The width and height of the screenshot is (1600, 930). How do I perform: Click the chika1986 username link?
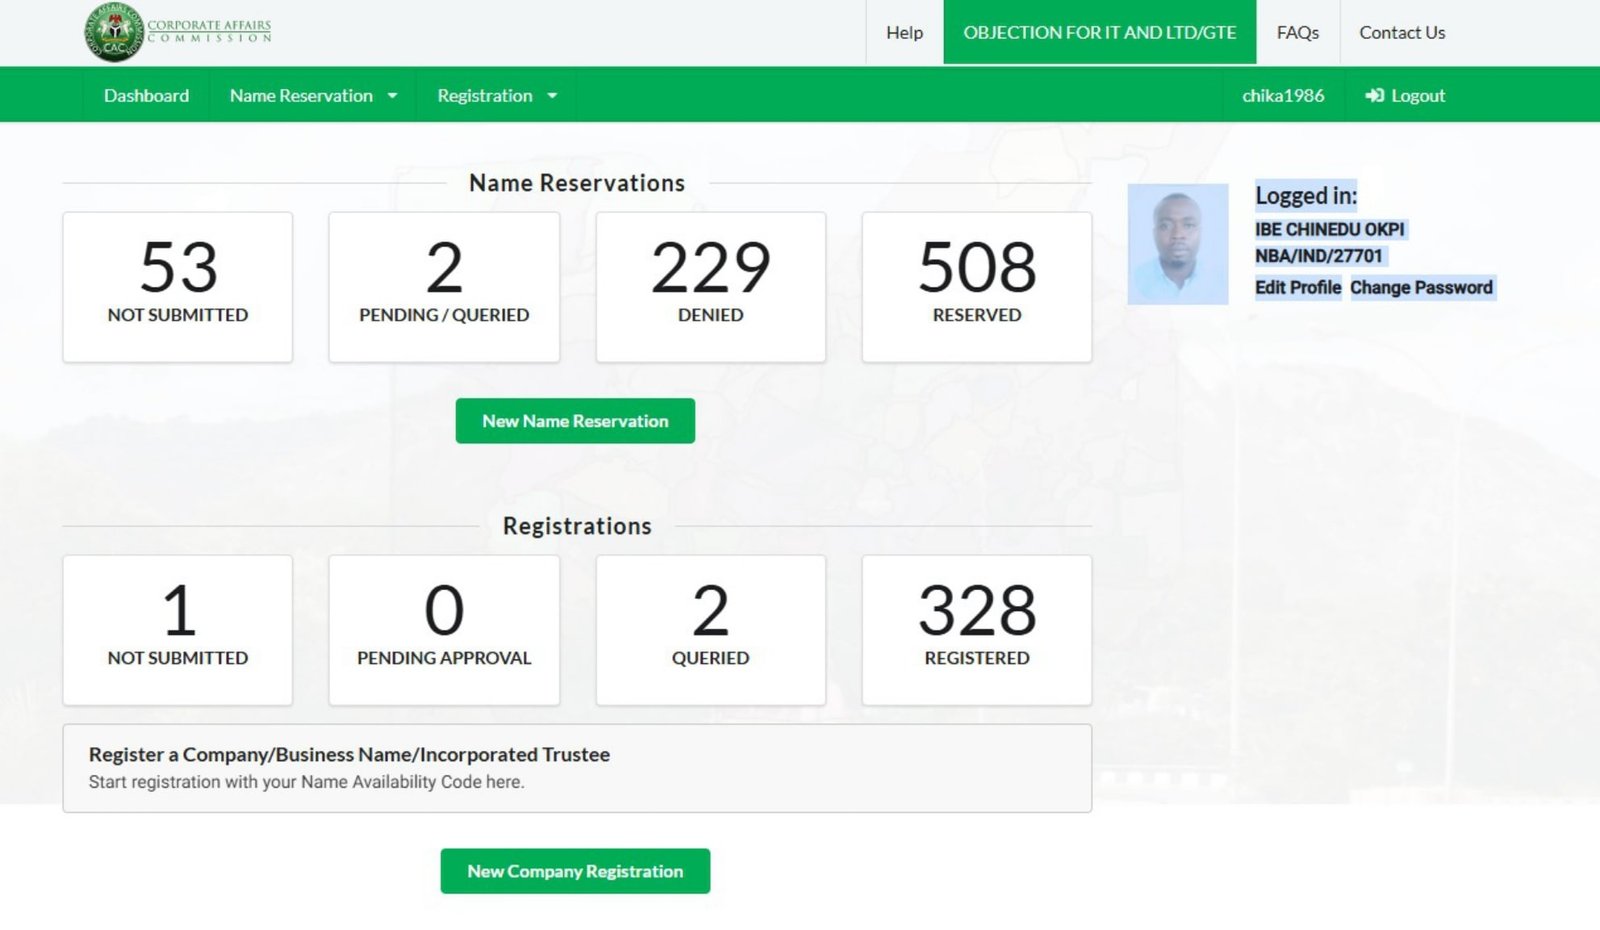click(x=1282, y=95)
